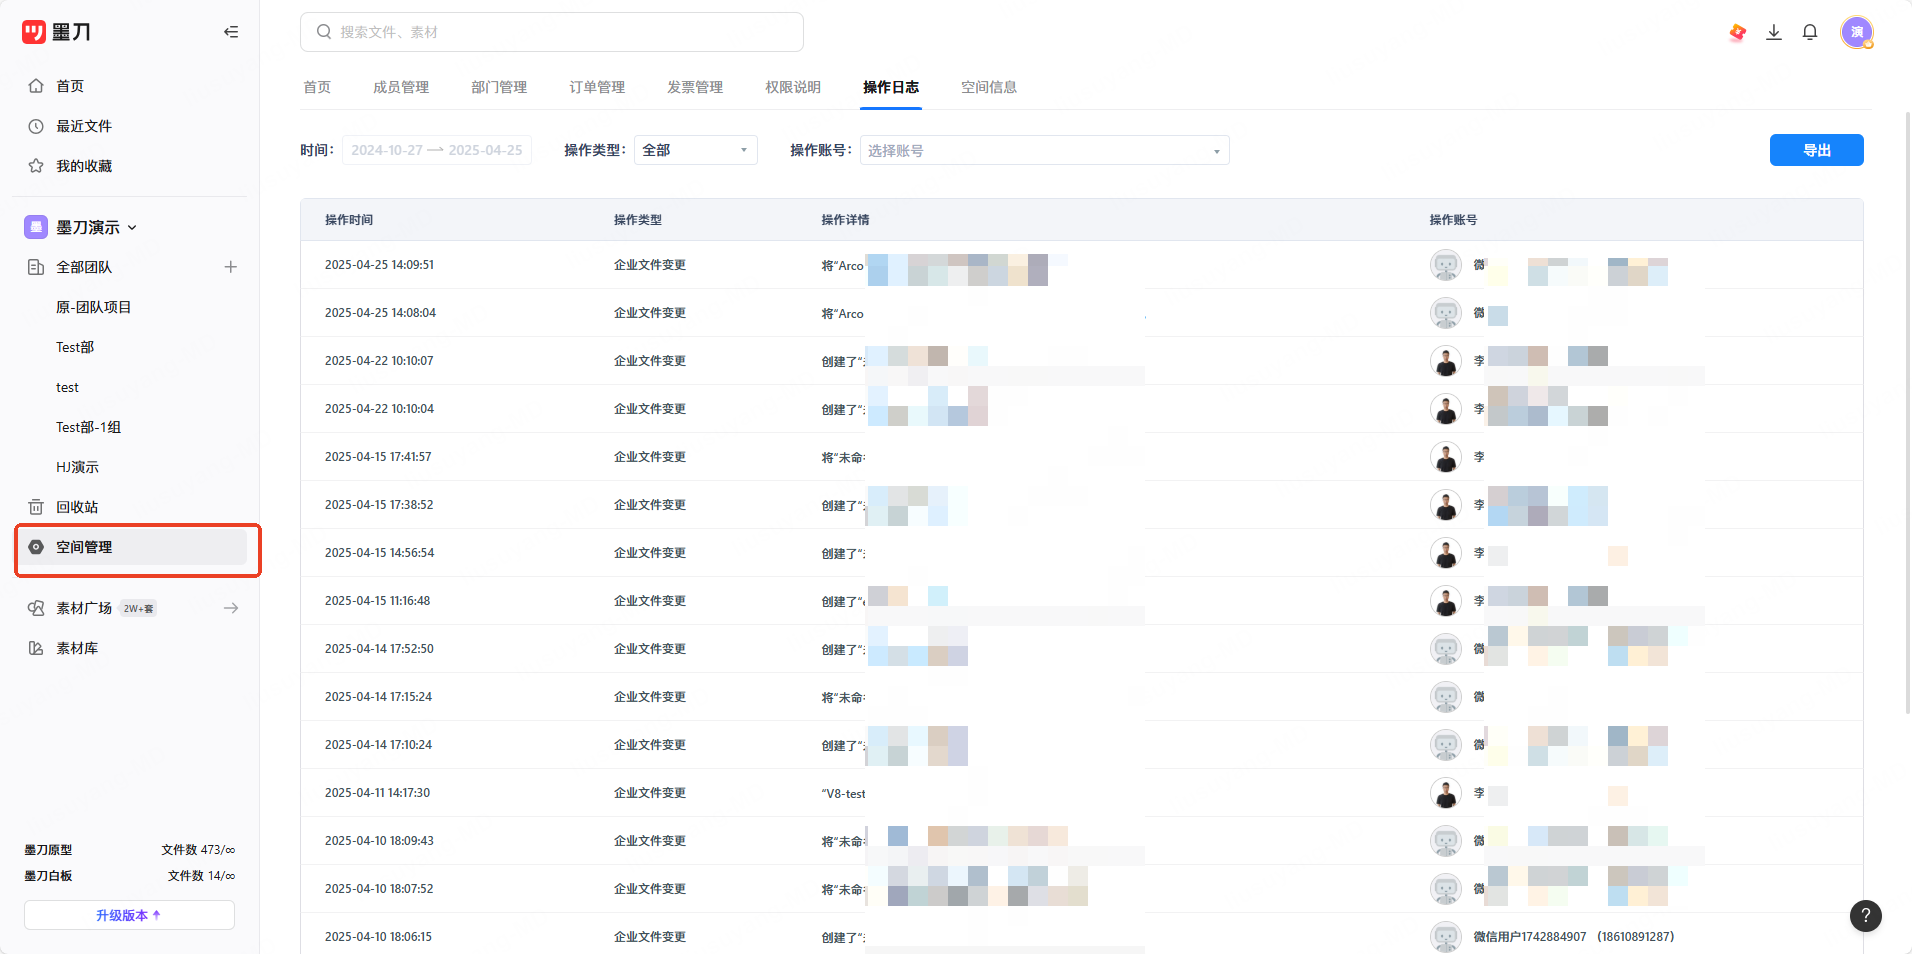Viewport: 1912px width, 954px height.
Task: Expand the 墨刀演示 space switcher
Action: click(132, 227)
